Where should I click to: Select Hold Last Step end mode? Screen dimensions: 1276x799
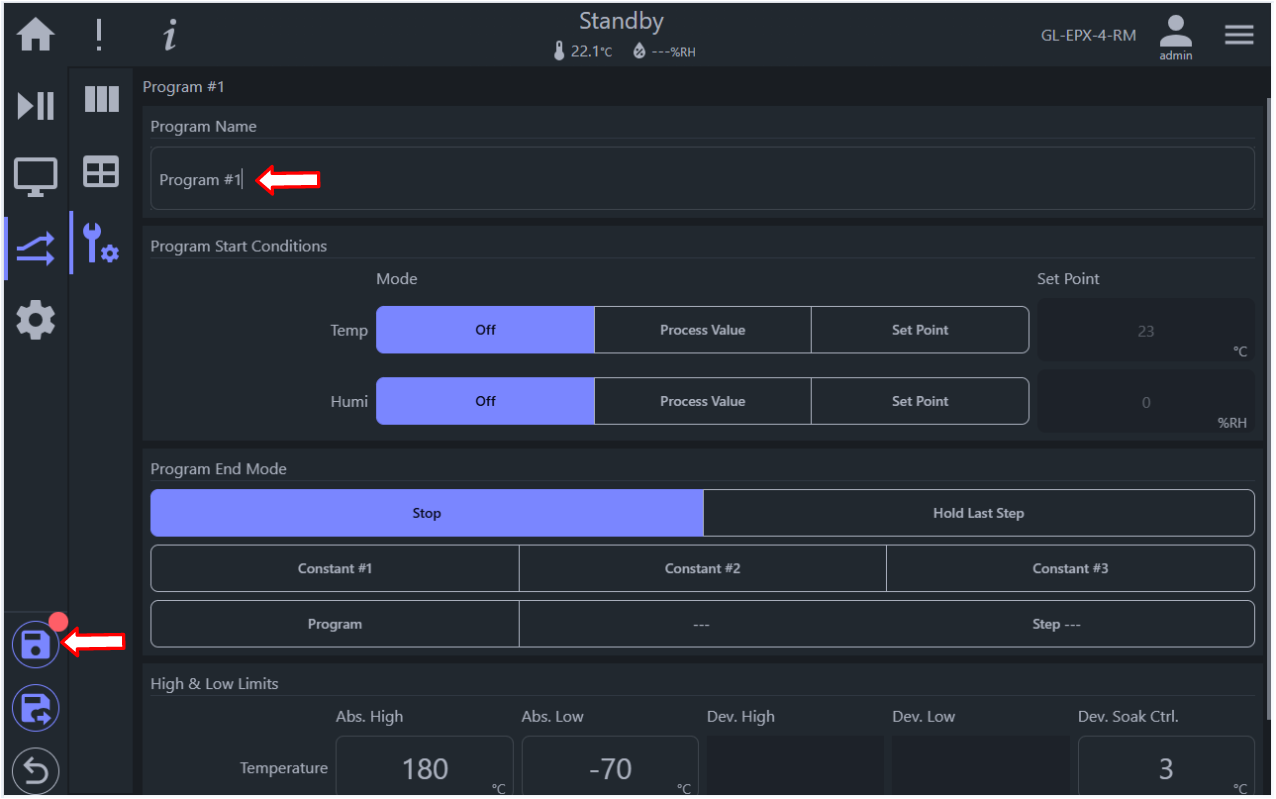(x=978, y=513)
